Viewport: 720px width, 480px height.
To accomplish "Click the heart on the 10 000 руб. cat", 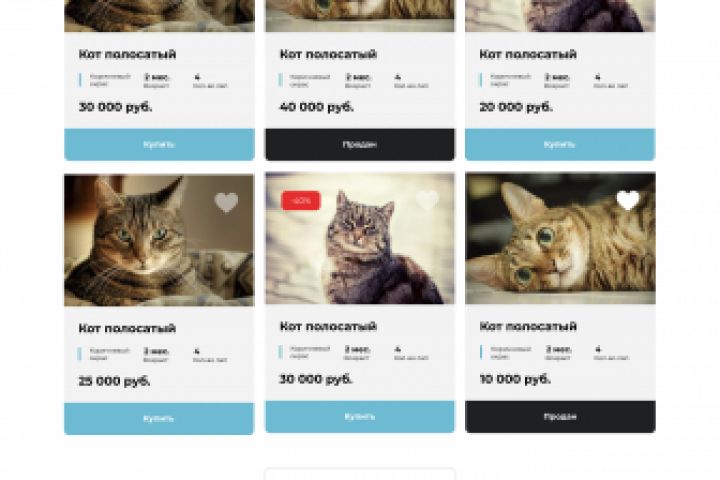I will (x=628, y=200).
